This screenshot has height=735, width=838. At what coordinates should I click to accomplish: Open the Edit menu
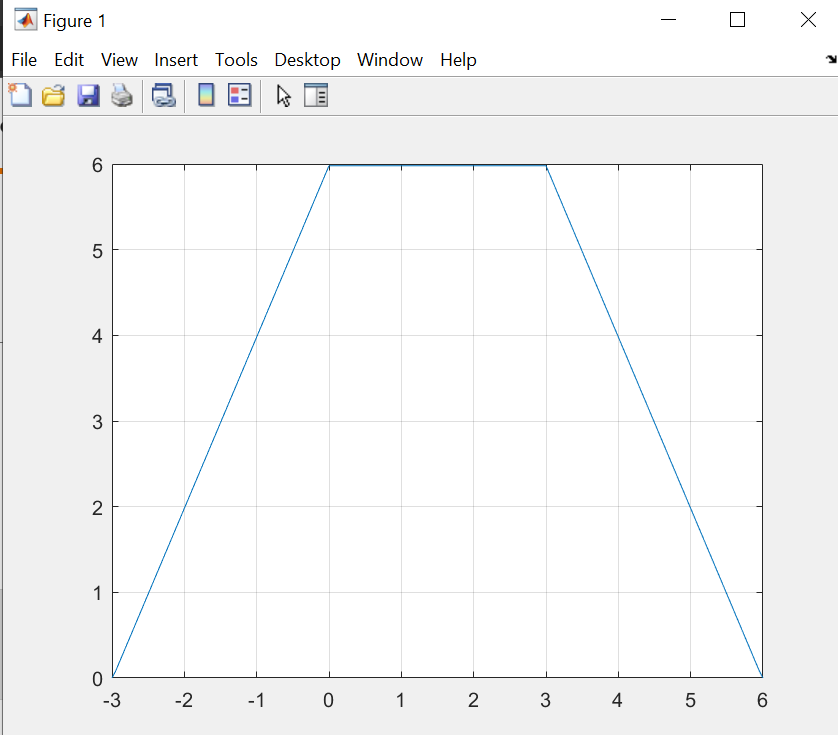[69, 60]
